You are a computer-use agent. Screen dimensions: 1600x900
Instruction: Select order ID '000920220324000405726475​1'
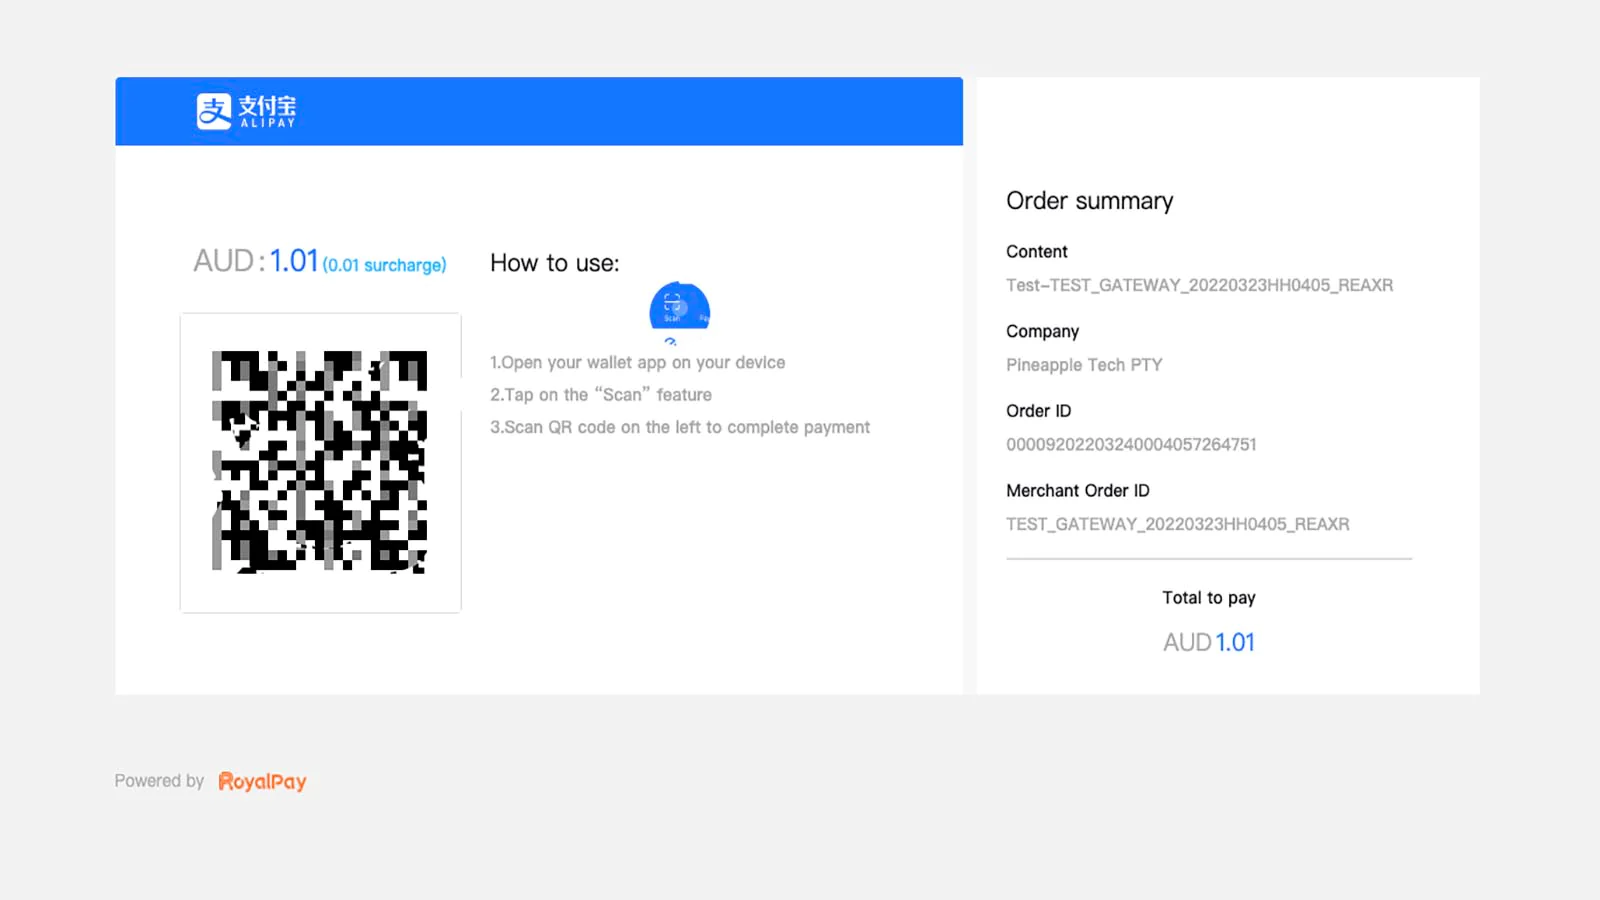point(1132,444)
